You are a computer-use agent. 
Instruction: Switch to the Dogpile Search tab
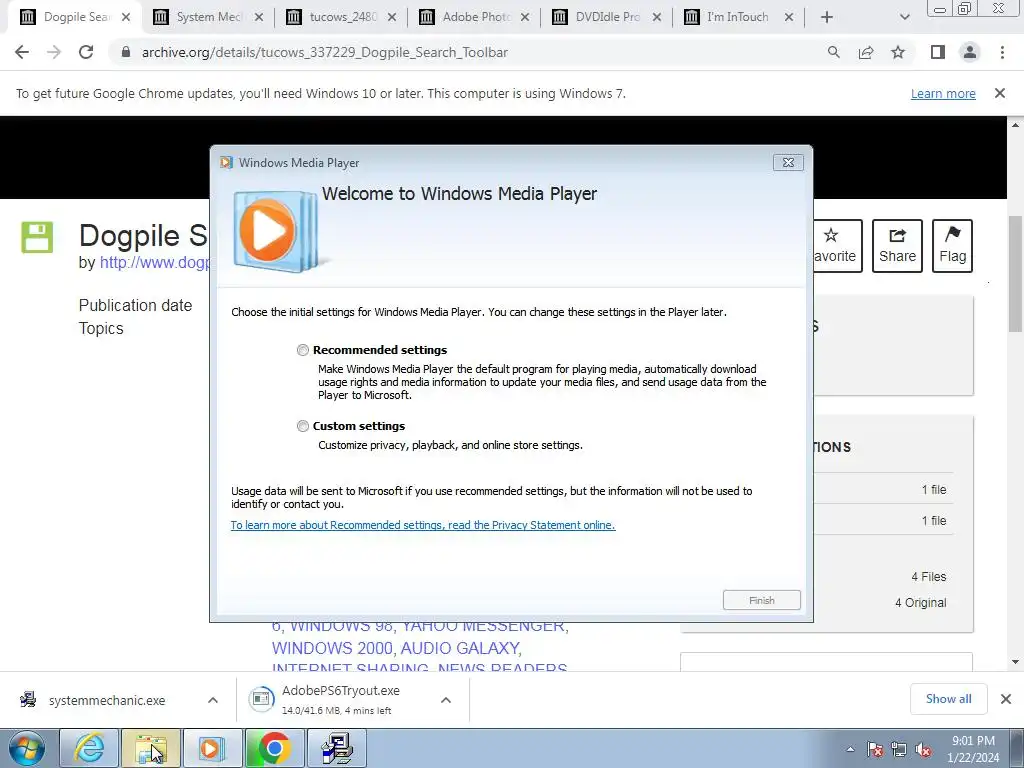[x=73, y=17]
